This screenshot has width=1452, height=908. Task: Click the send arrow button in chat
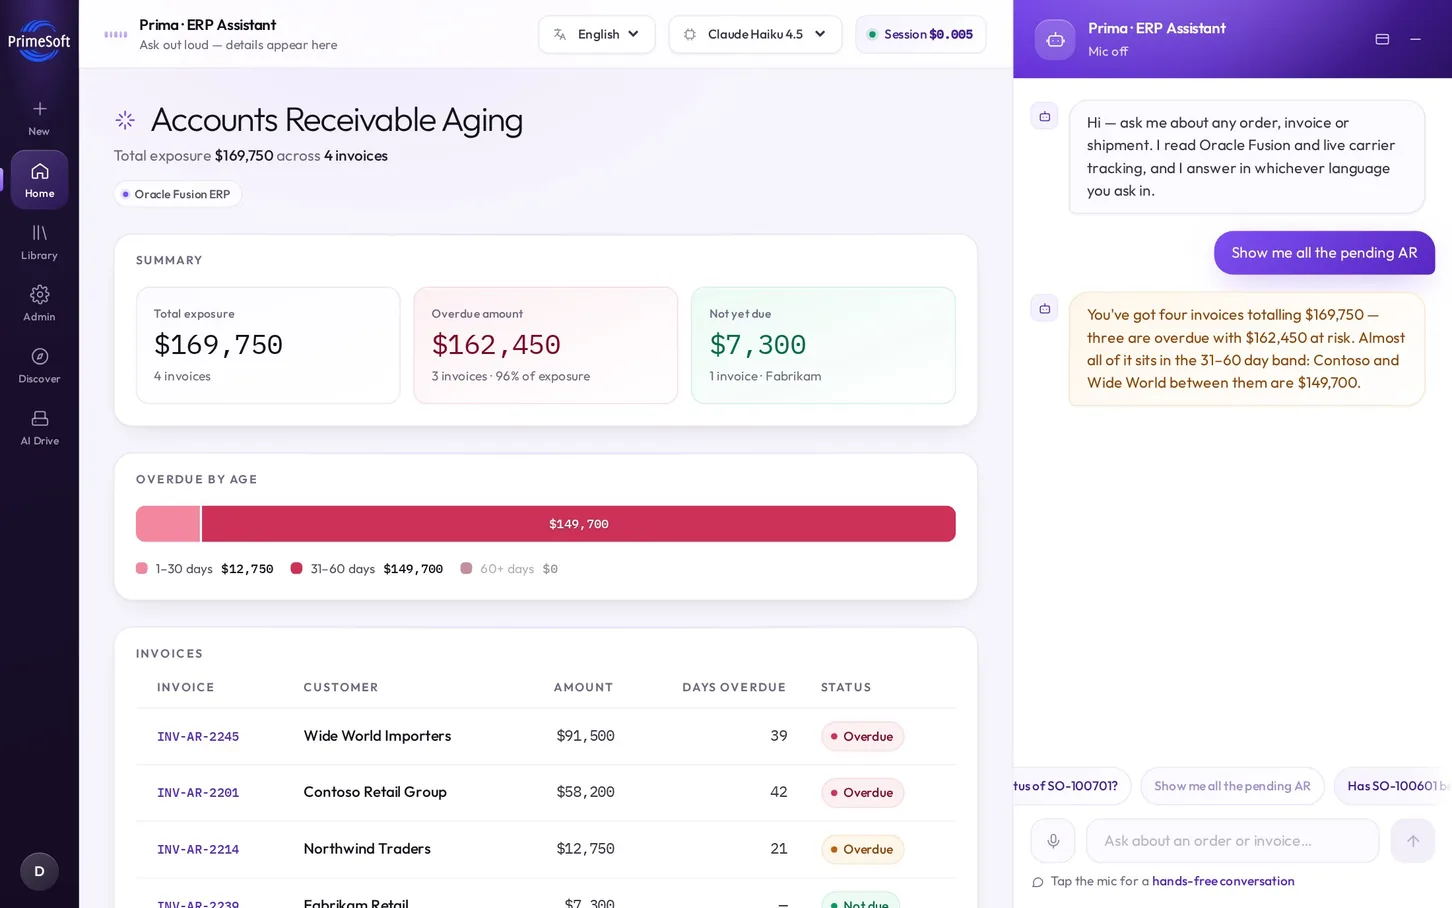coord(1412,841)
